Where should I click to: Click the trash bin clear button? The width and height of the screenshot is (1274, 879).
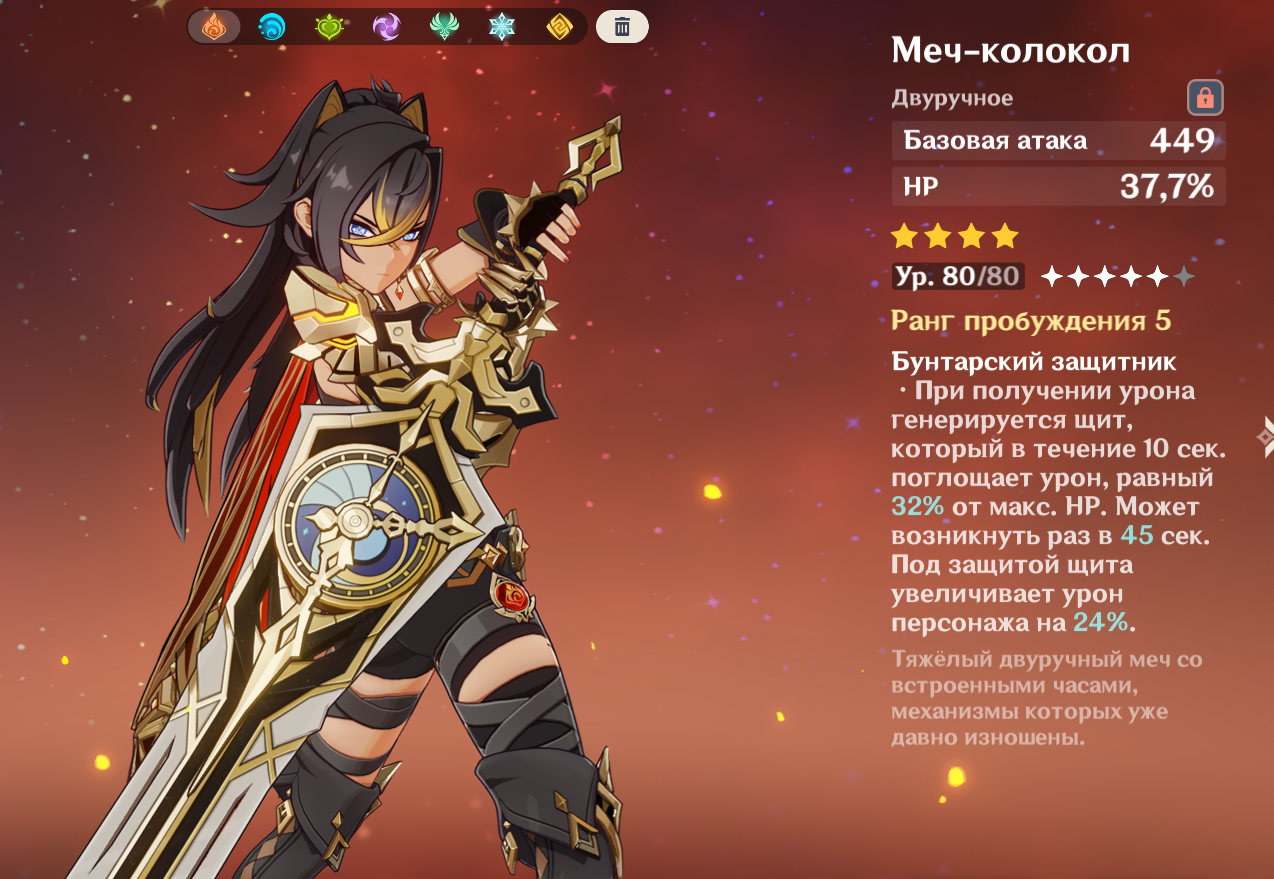click(622, 27)
